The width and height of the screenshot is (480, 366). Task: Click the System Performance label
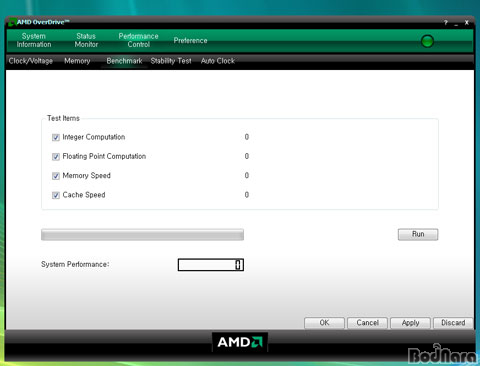[x=75, y=264]
